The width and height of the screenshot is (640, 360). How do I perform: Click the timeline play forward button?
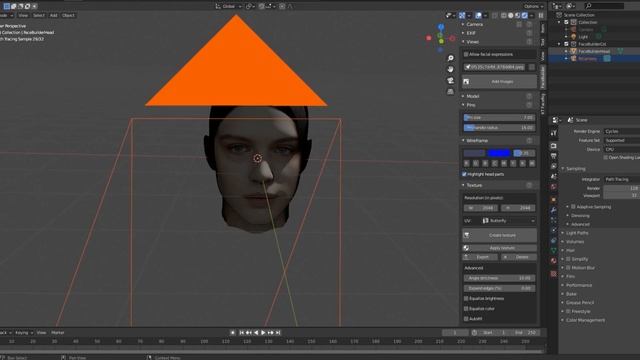[x=263, y=333]
